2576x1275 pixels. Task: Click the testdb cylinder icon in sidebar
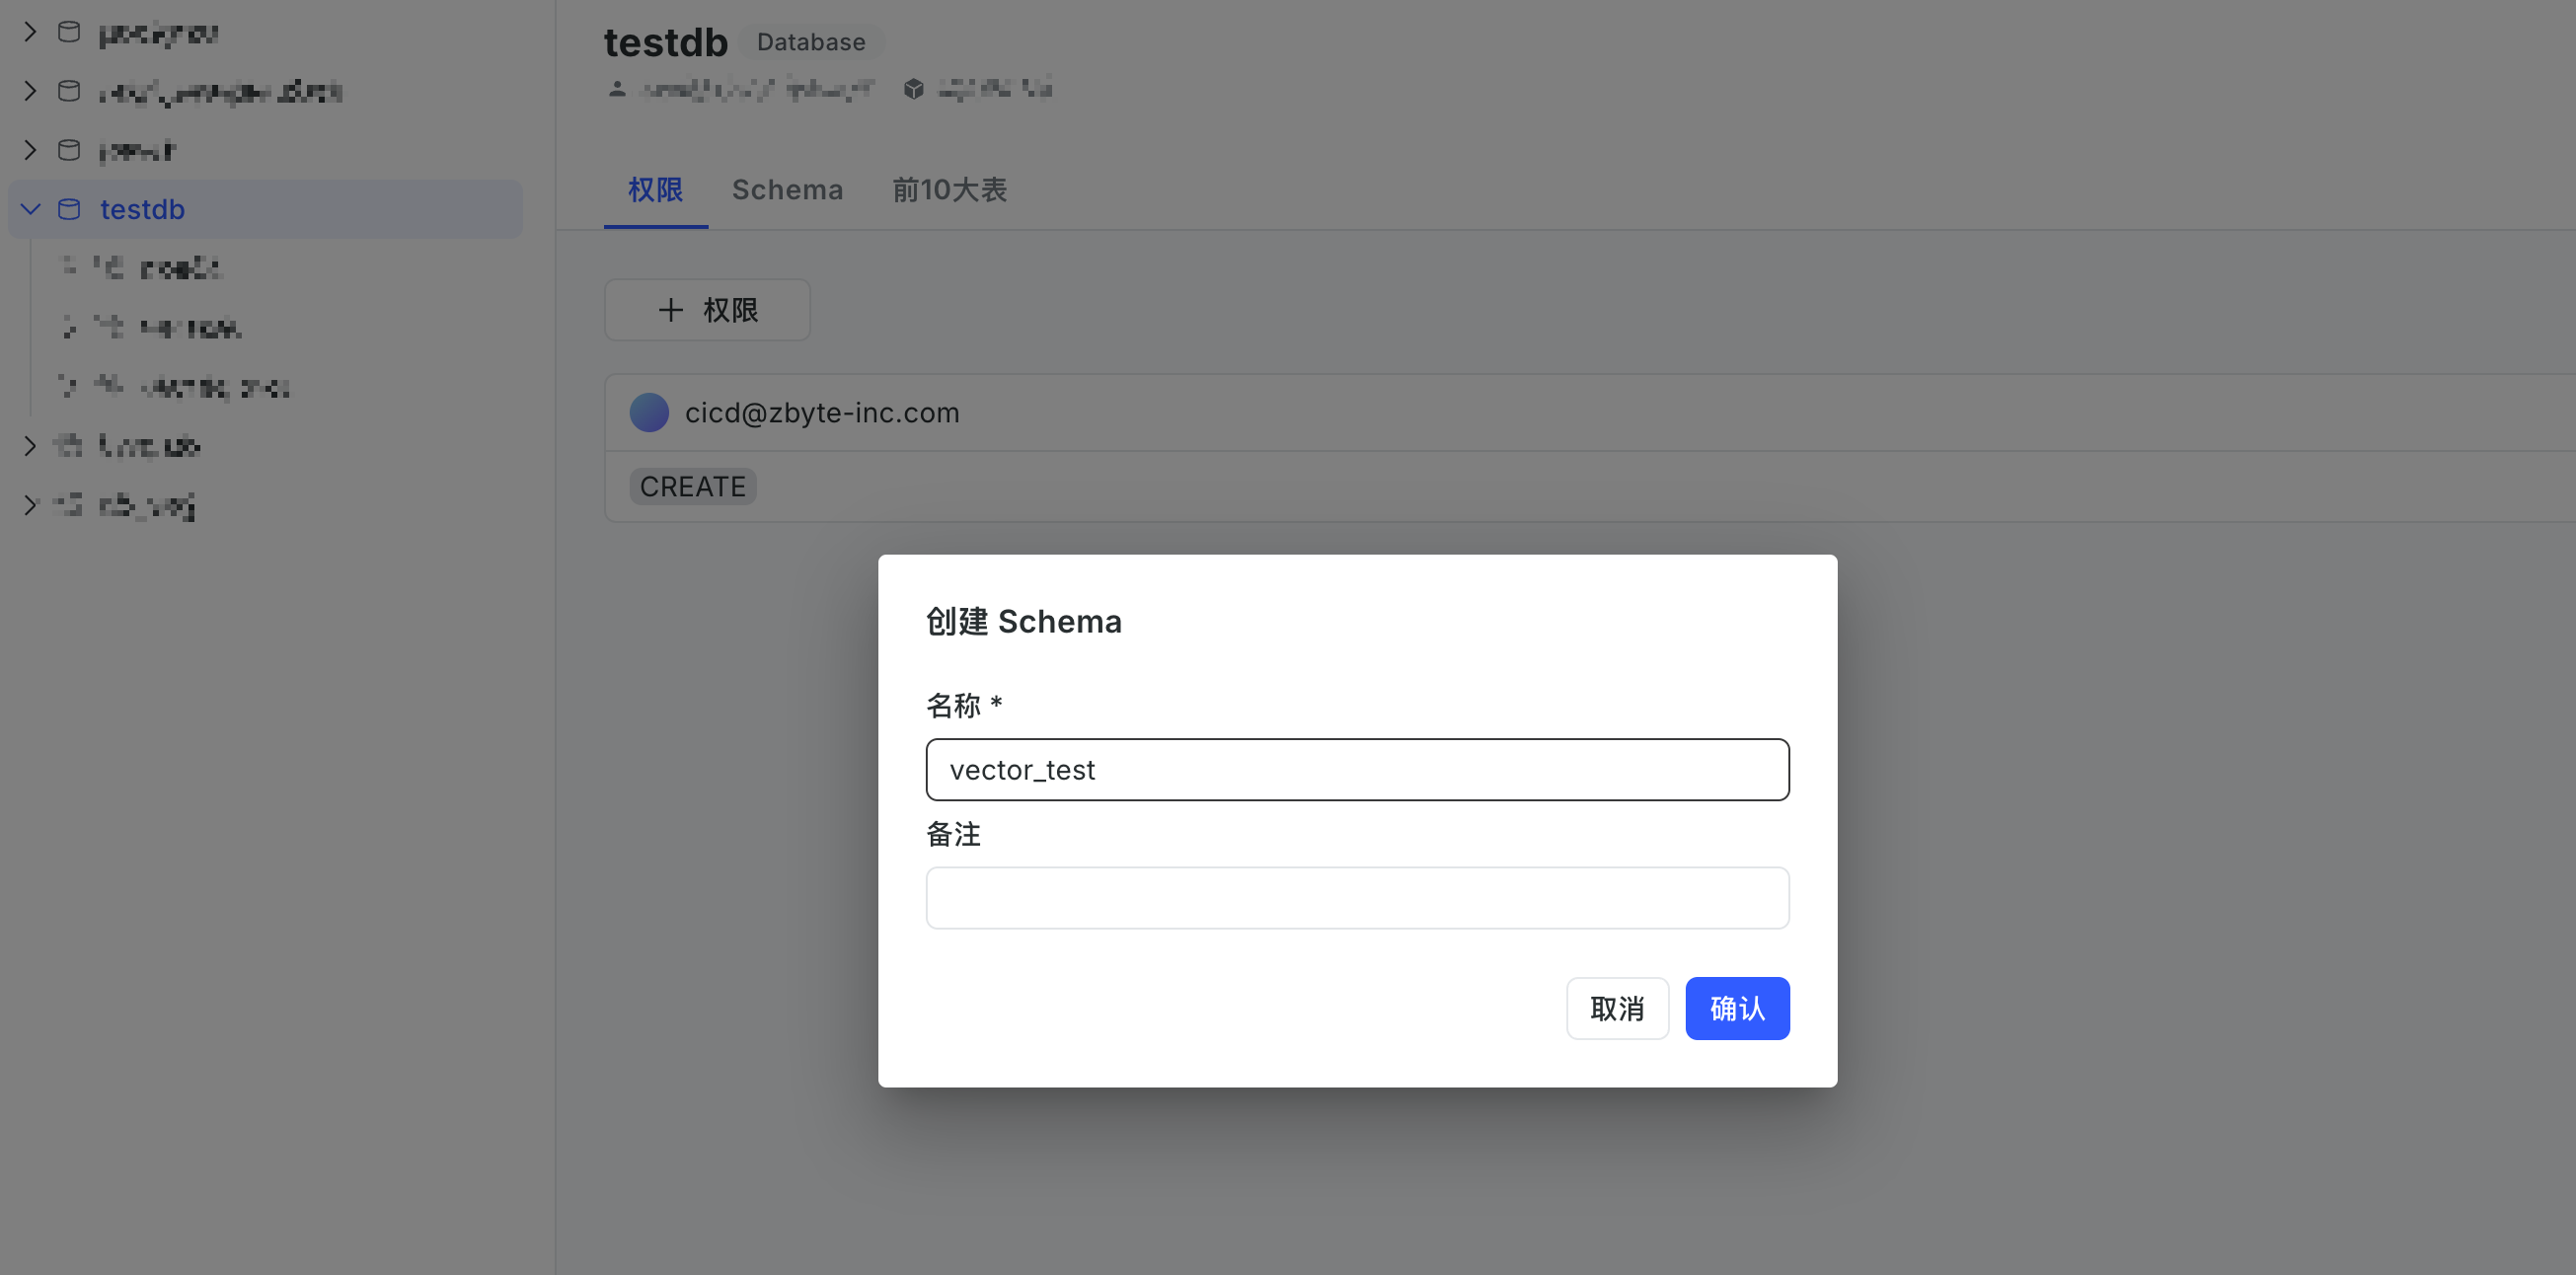pos(69,209)
